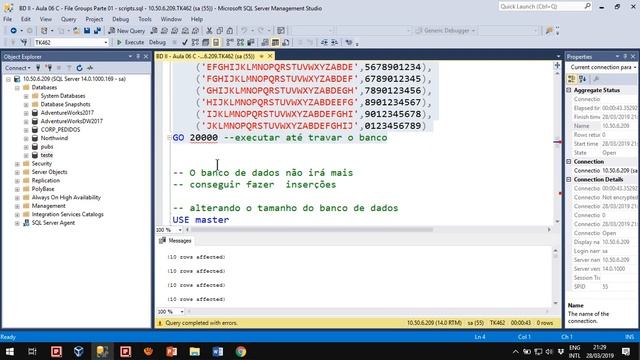Expand the CORP_PEDIDOS database node
The width and height of the screenshot is (640, 360).
26,130
